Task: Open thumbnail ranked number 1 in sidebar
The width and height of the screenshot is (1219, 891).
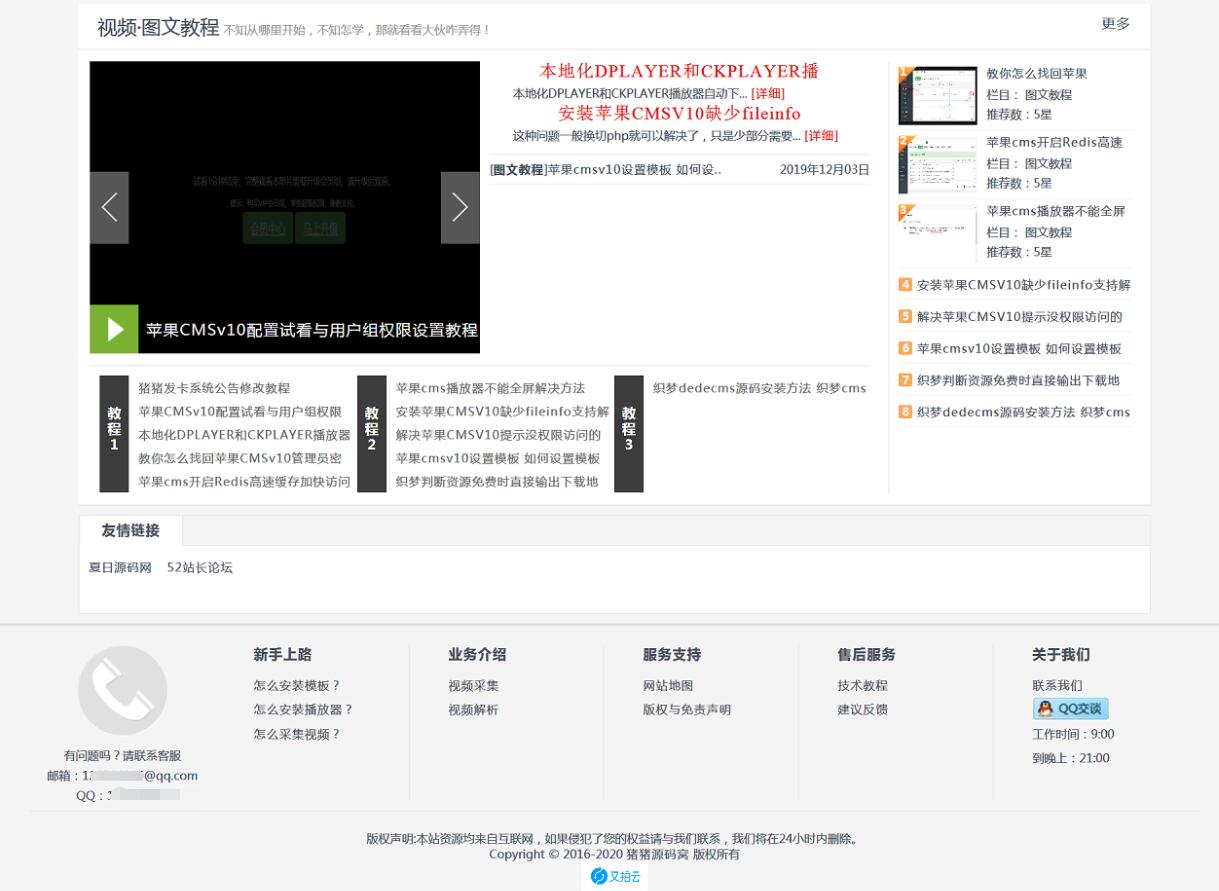Action: coord(937,96)
